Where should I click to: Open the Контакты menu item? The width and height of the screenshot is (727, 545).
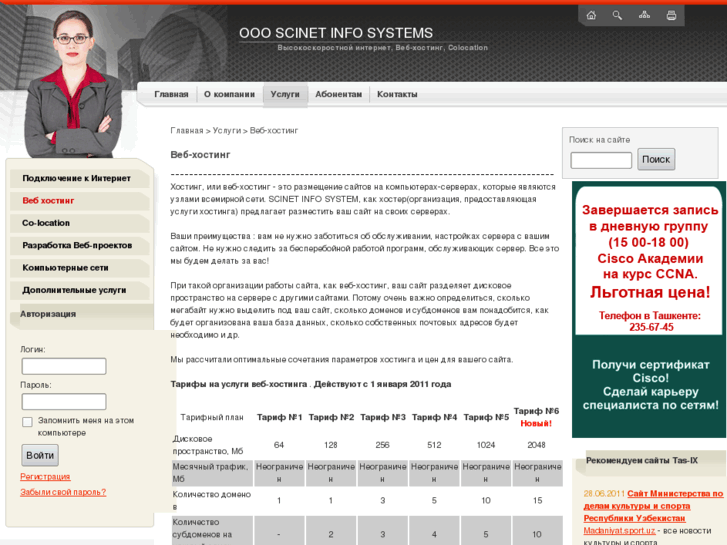coord(397,94)
